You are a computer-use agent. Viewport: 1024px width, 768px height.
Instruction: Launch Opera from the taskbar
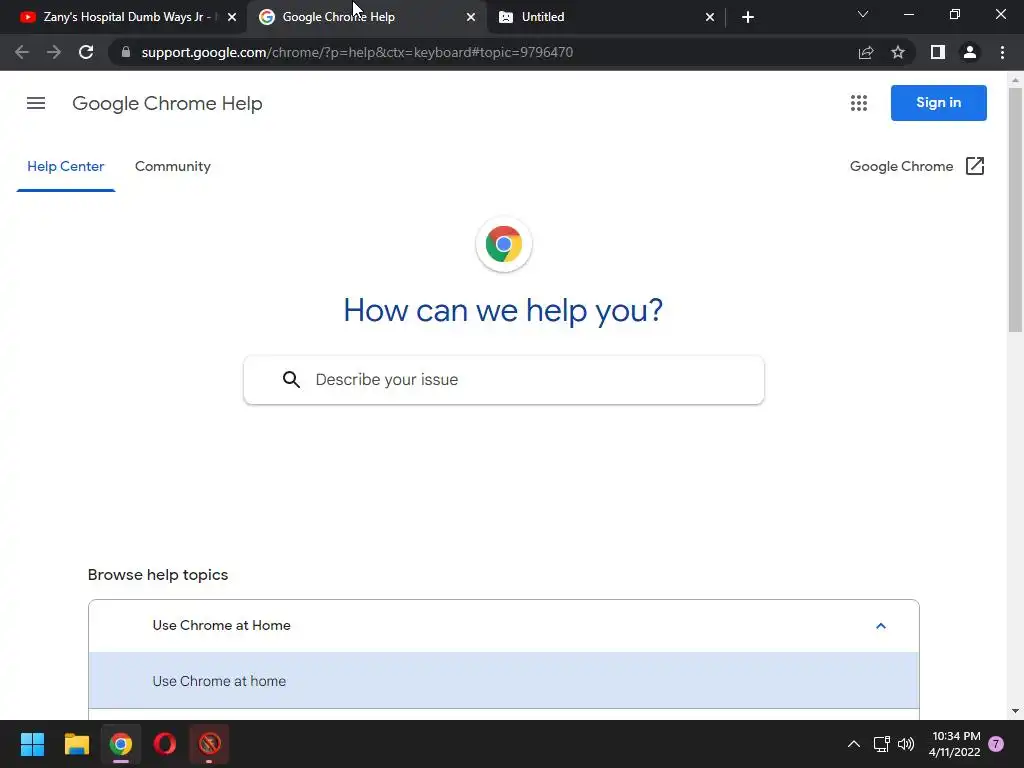tap(165, 744)
